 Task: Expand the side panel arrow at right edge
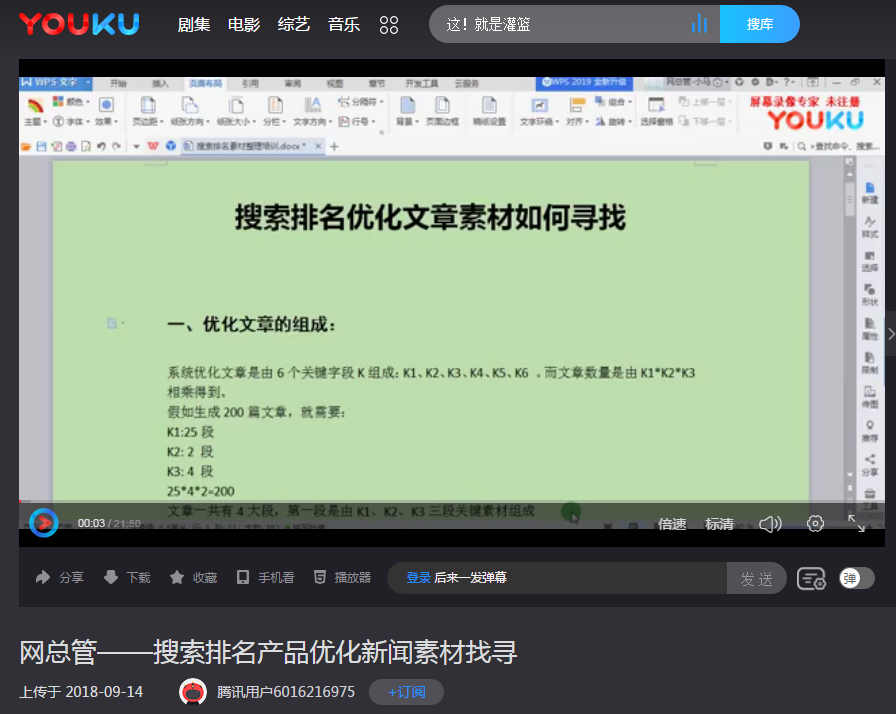coord(890,334)
